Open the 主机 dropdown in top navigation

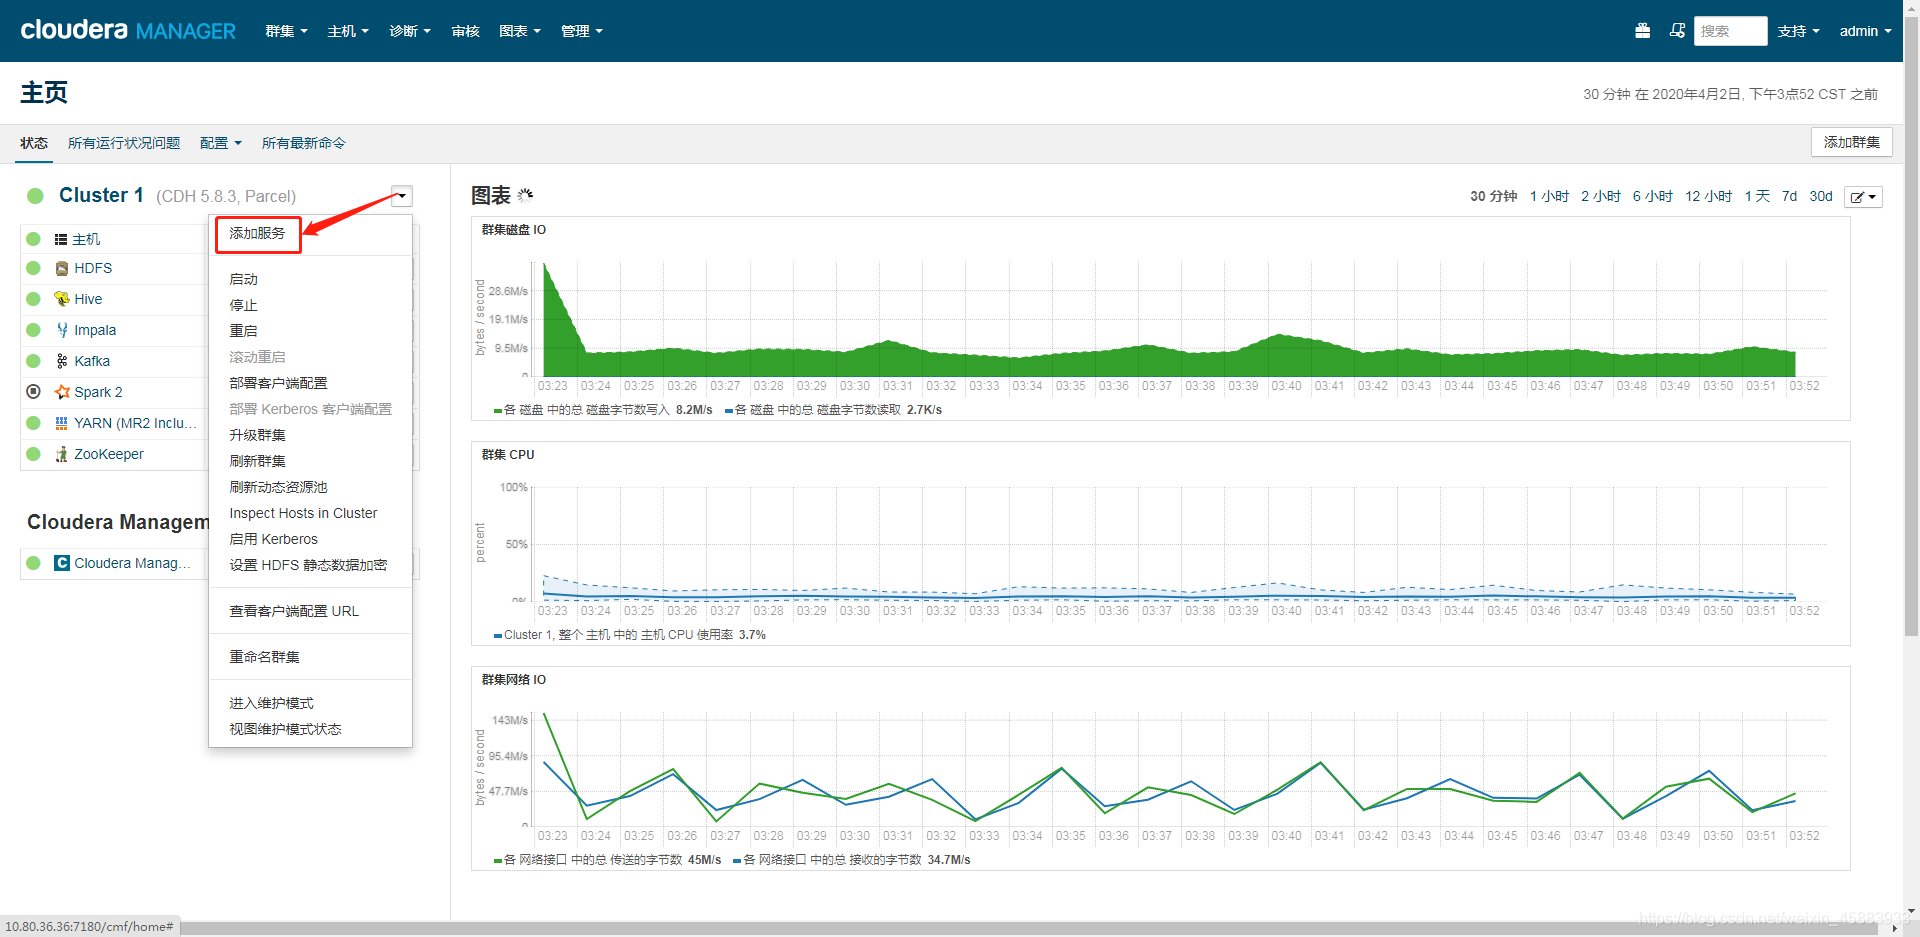point(348,31)
